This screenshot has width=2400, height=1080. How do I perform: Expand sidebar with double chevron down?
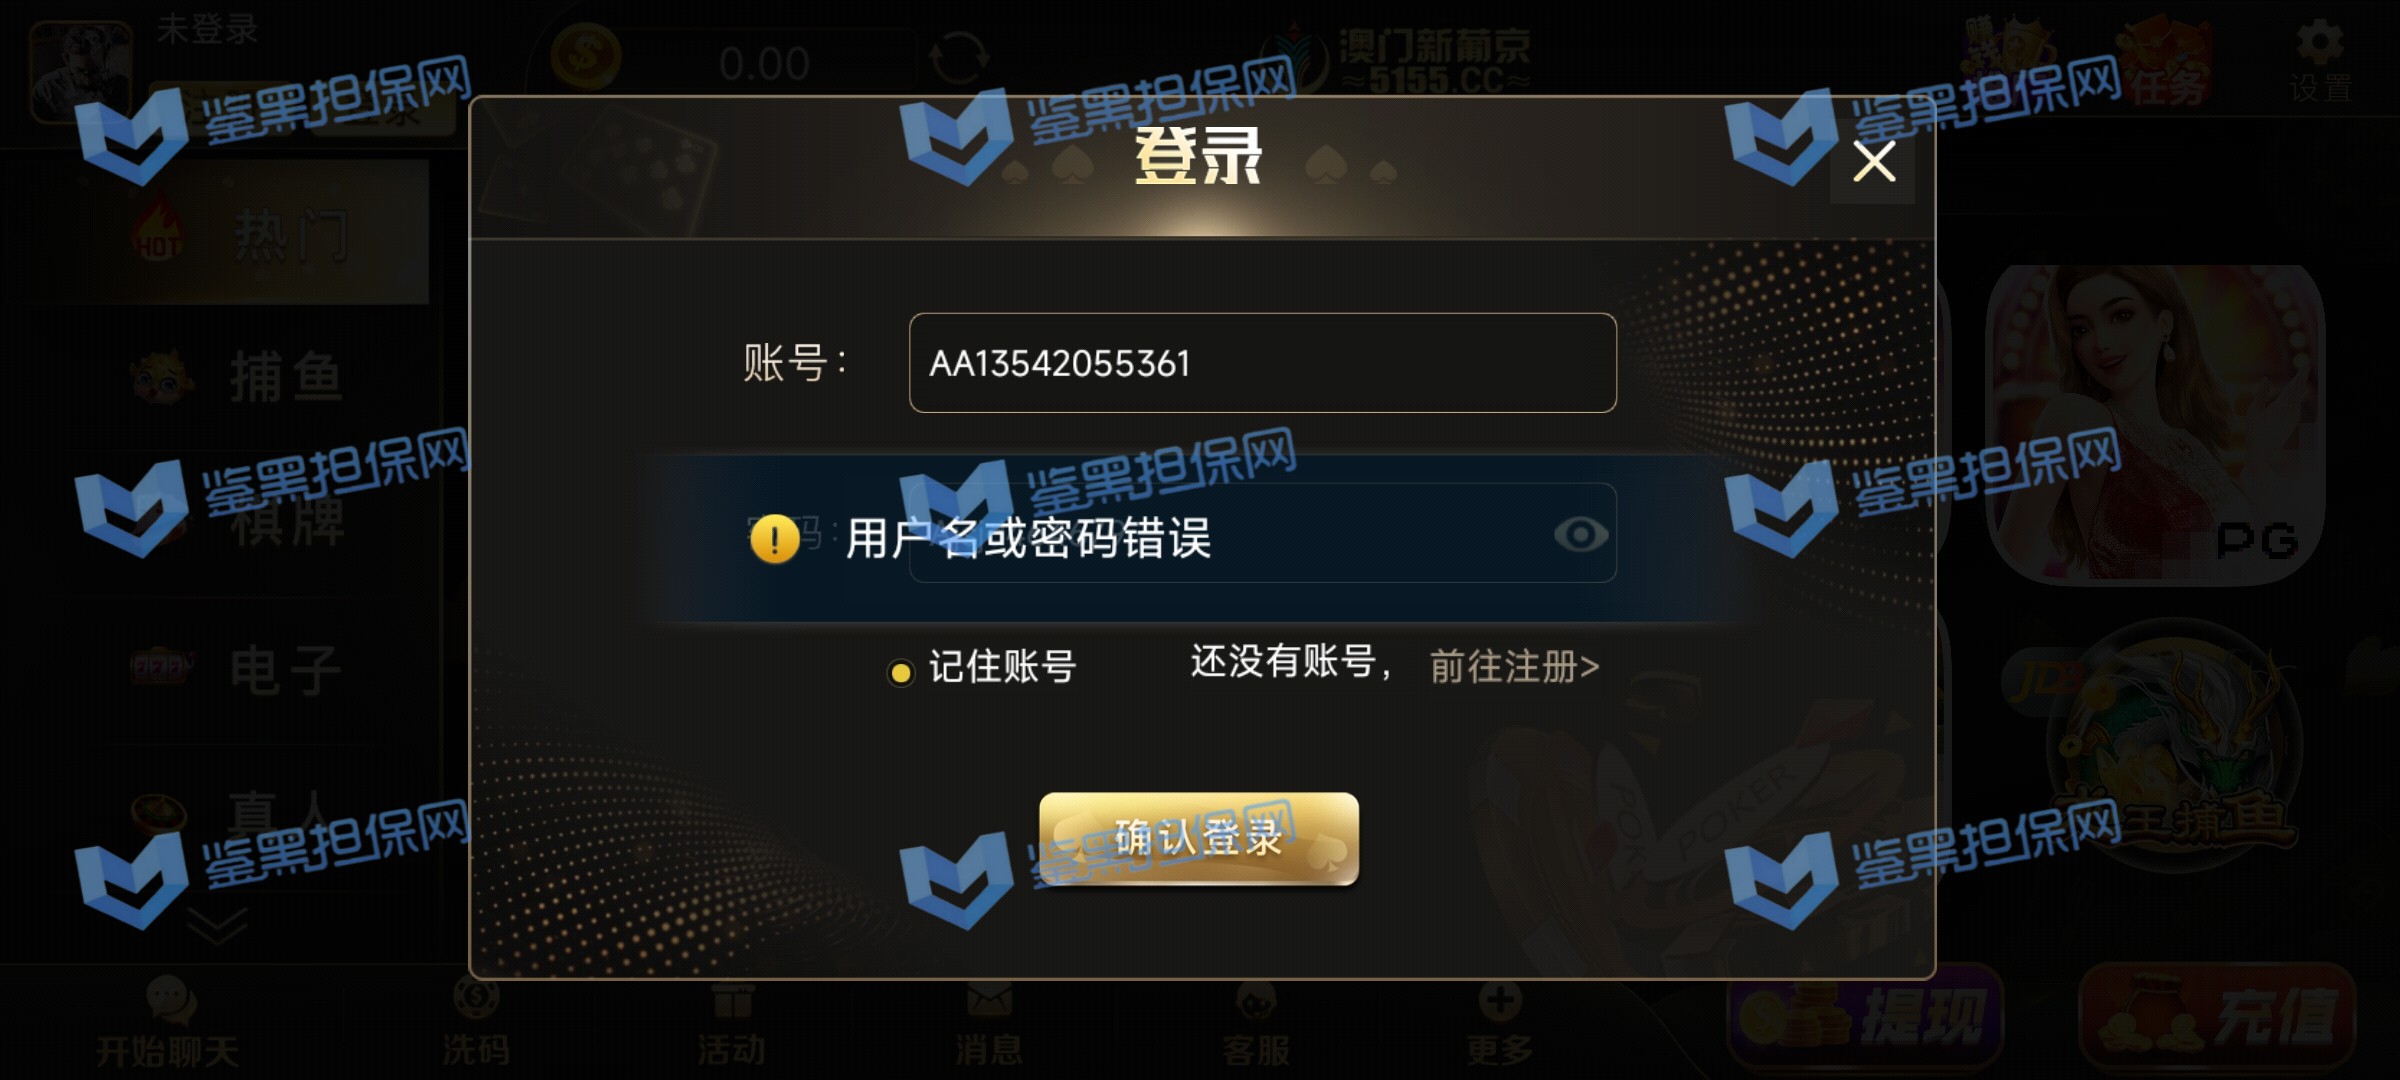216,926
